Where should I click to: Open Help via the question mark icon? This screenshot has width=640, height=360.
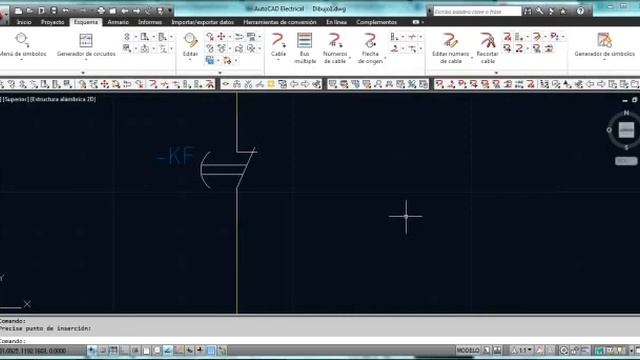tap(580, 11)
